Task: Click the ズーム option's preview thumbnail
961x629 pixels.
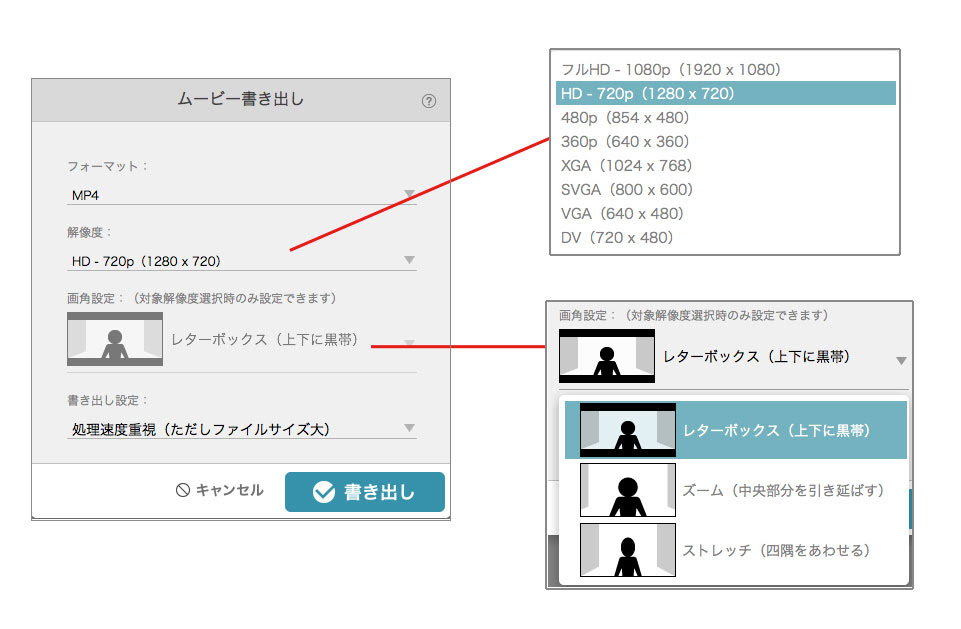Action: point(628,490)
